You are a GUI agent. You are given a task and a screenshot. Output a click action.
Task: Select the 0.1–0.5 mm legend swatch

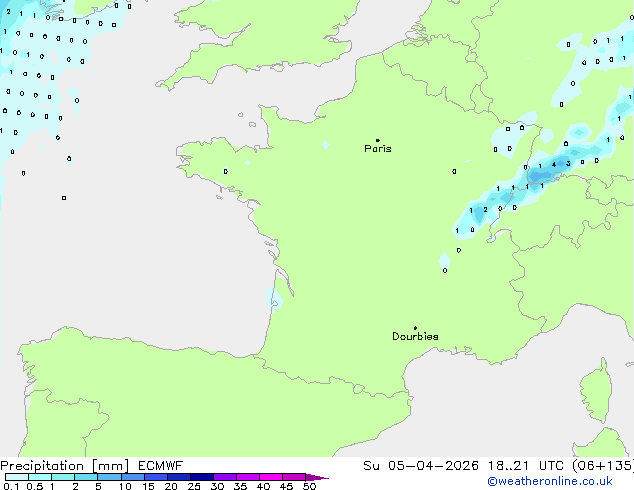point(17,477)
